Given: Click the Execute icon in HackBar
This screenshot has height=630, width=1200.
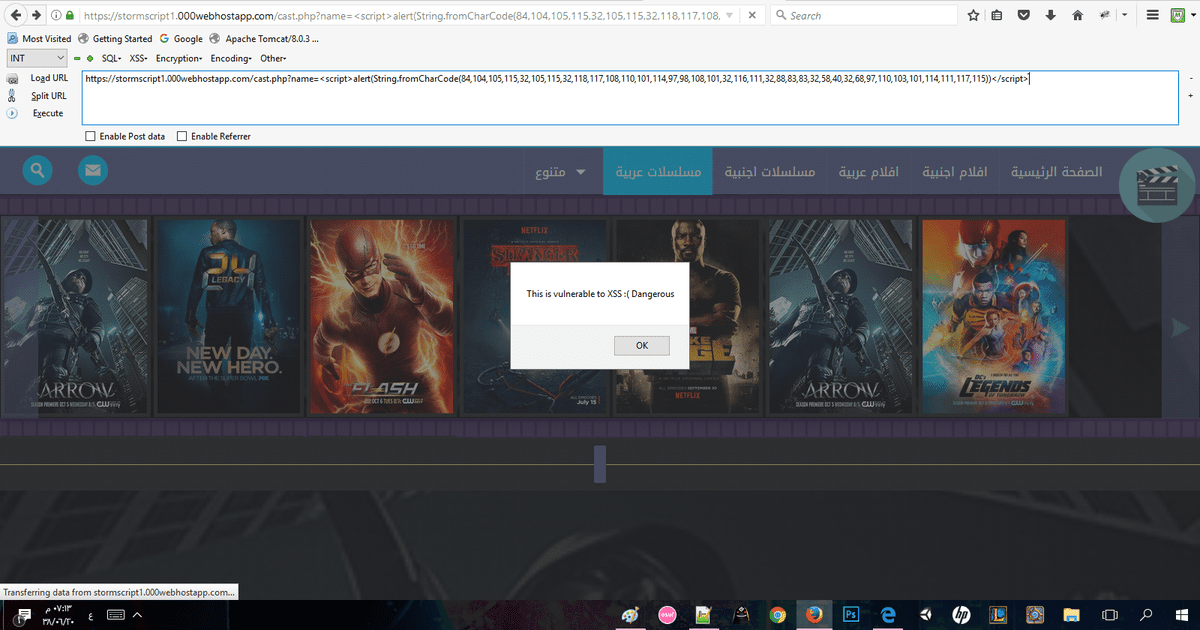Looking at the screenshot, I should 11,113.
